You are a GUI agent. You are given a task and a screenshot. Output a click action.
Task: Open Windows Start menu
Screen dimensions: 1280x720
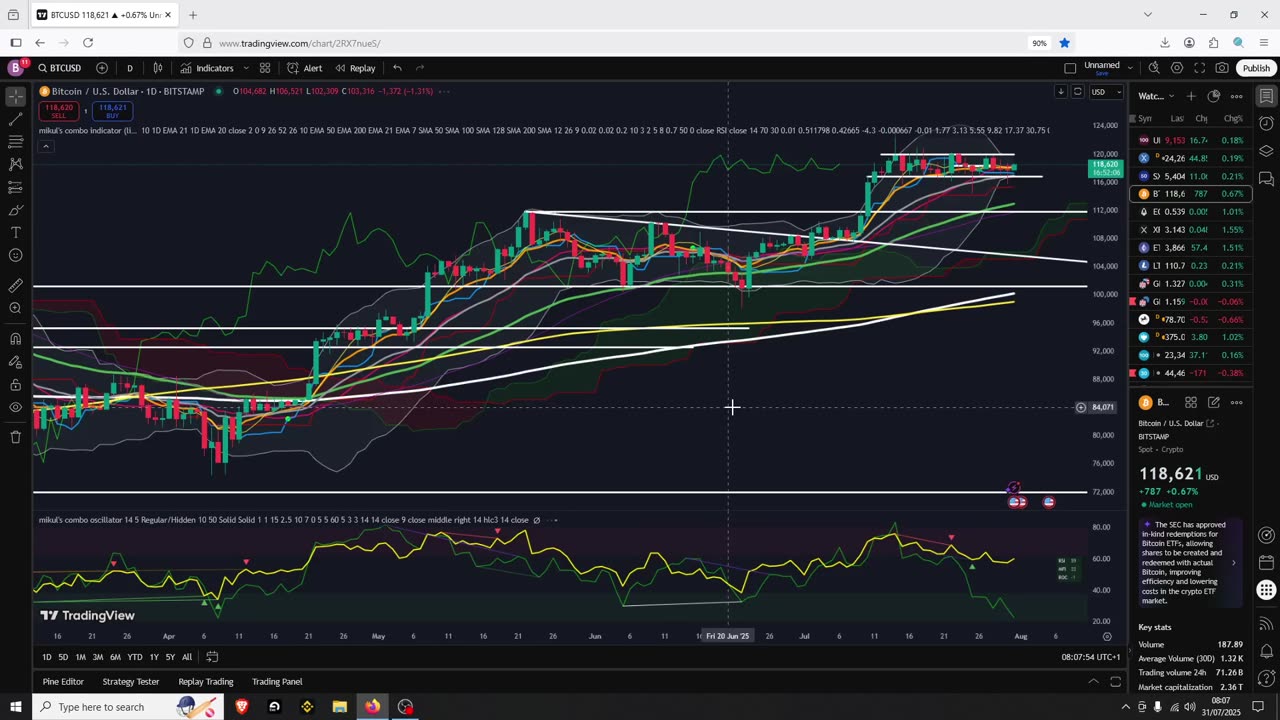click(16, 707)
